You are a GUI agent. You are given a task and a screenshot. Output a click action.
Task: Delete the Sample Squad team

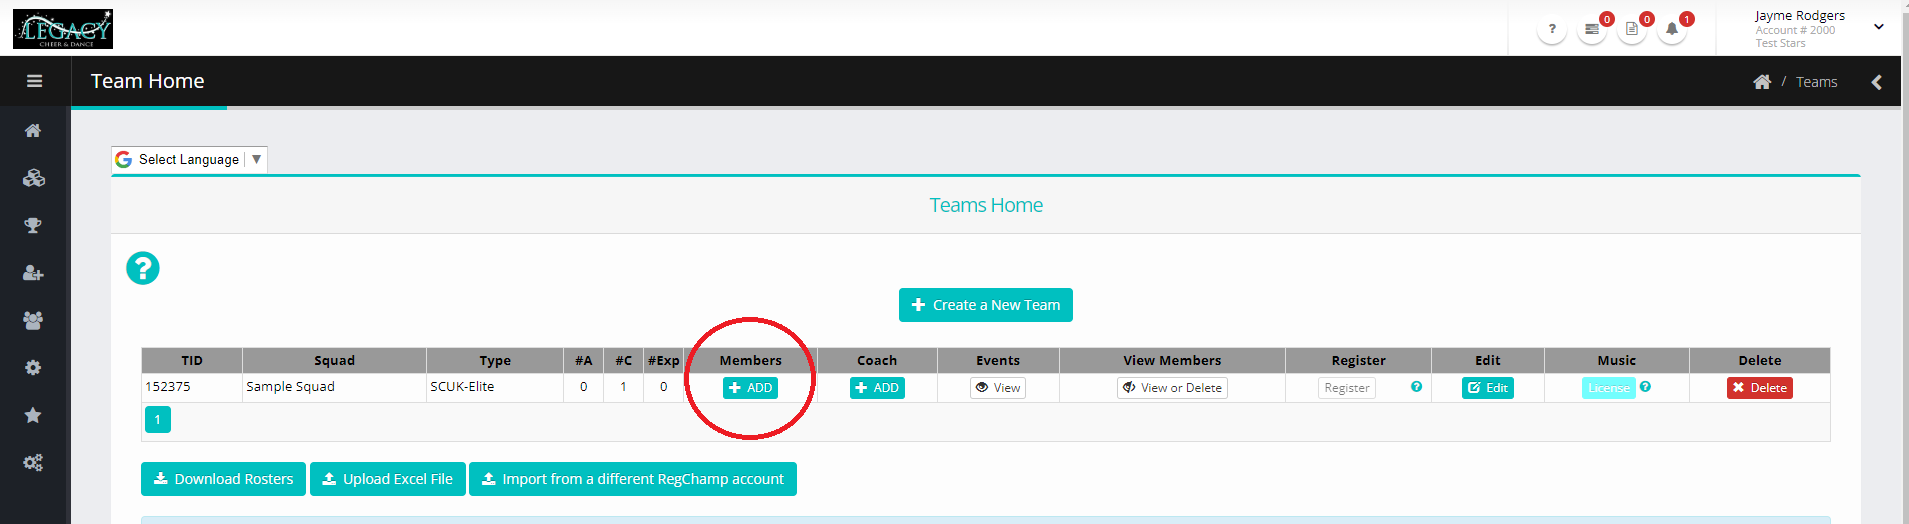tap(1760, 388)
